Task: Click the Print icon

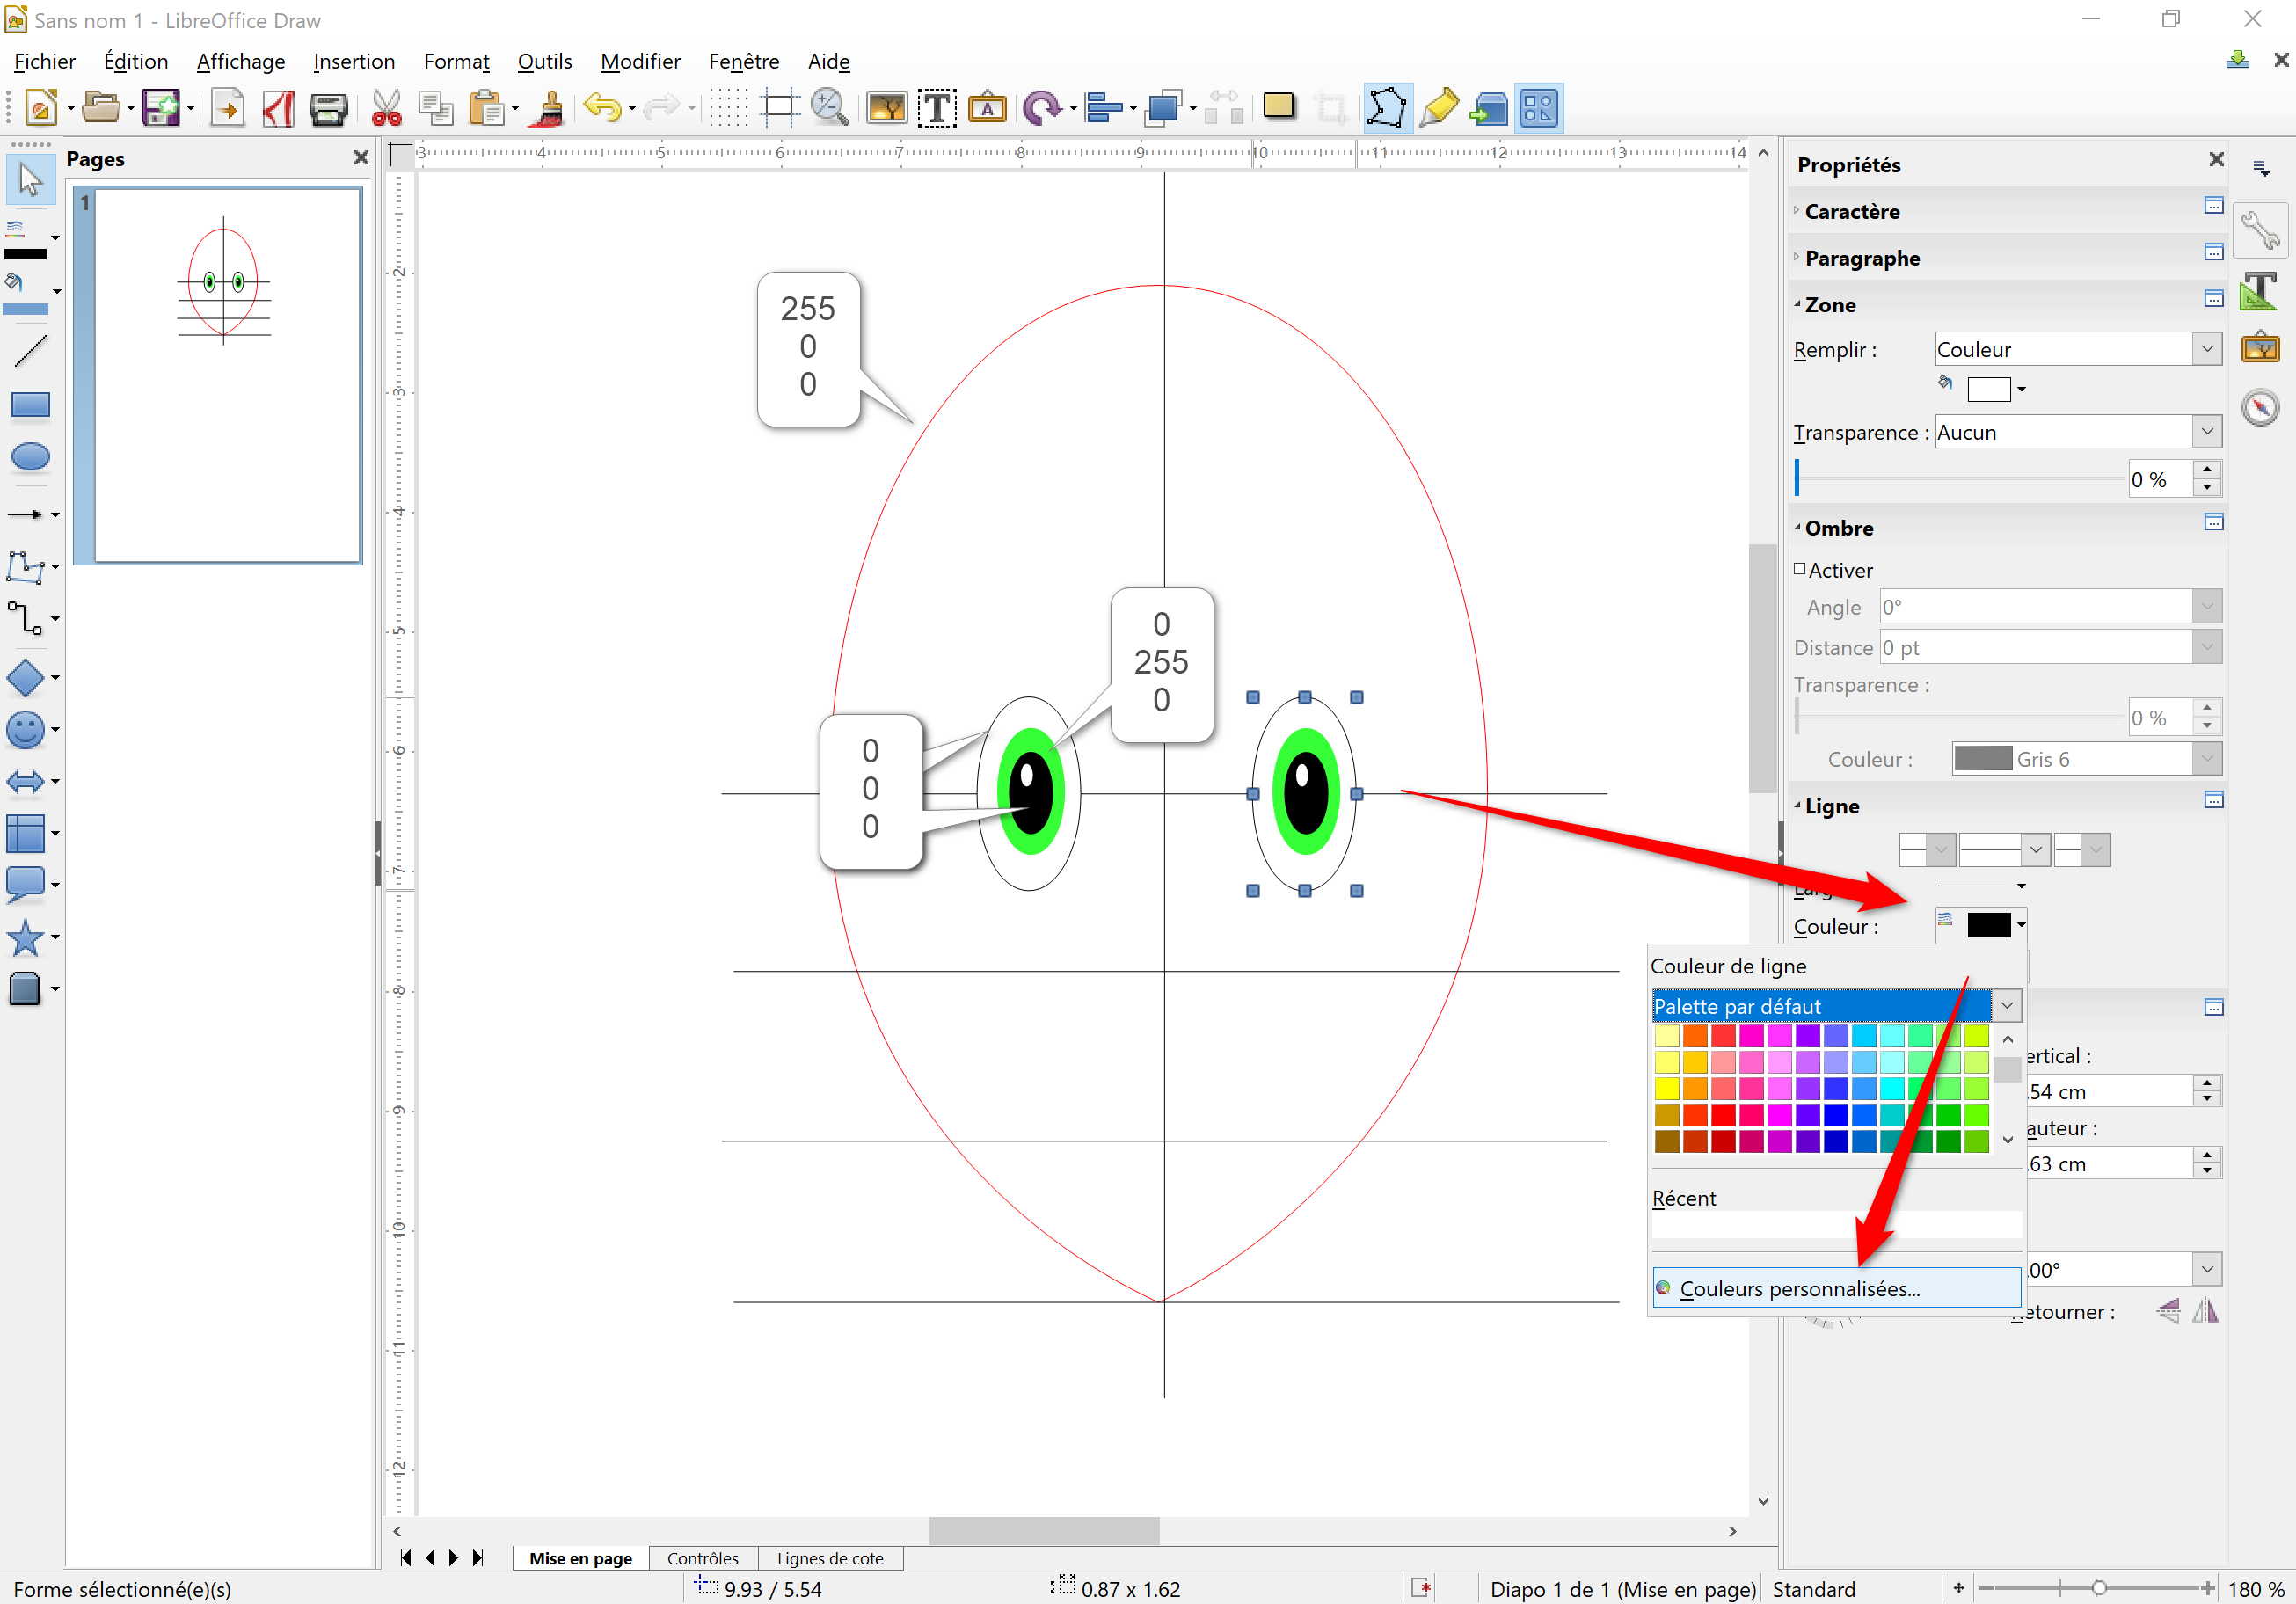Action: [x=328, y=107]
